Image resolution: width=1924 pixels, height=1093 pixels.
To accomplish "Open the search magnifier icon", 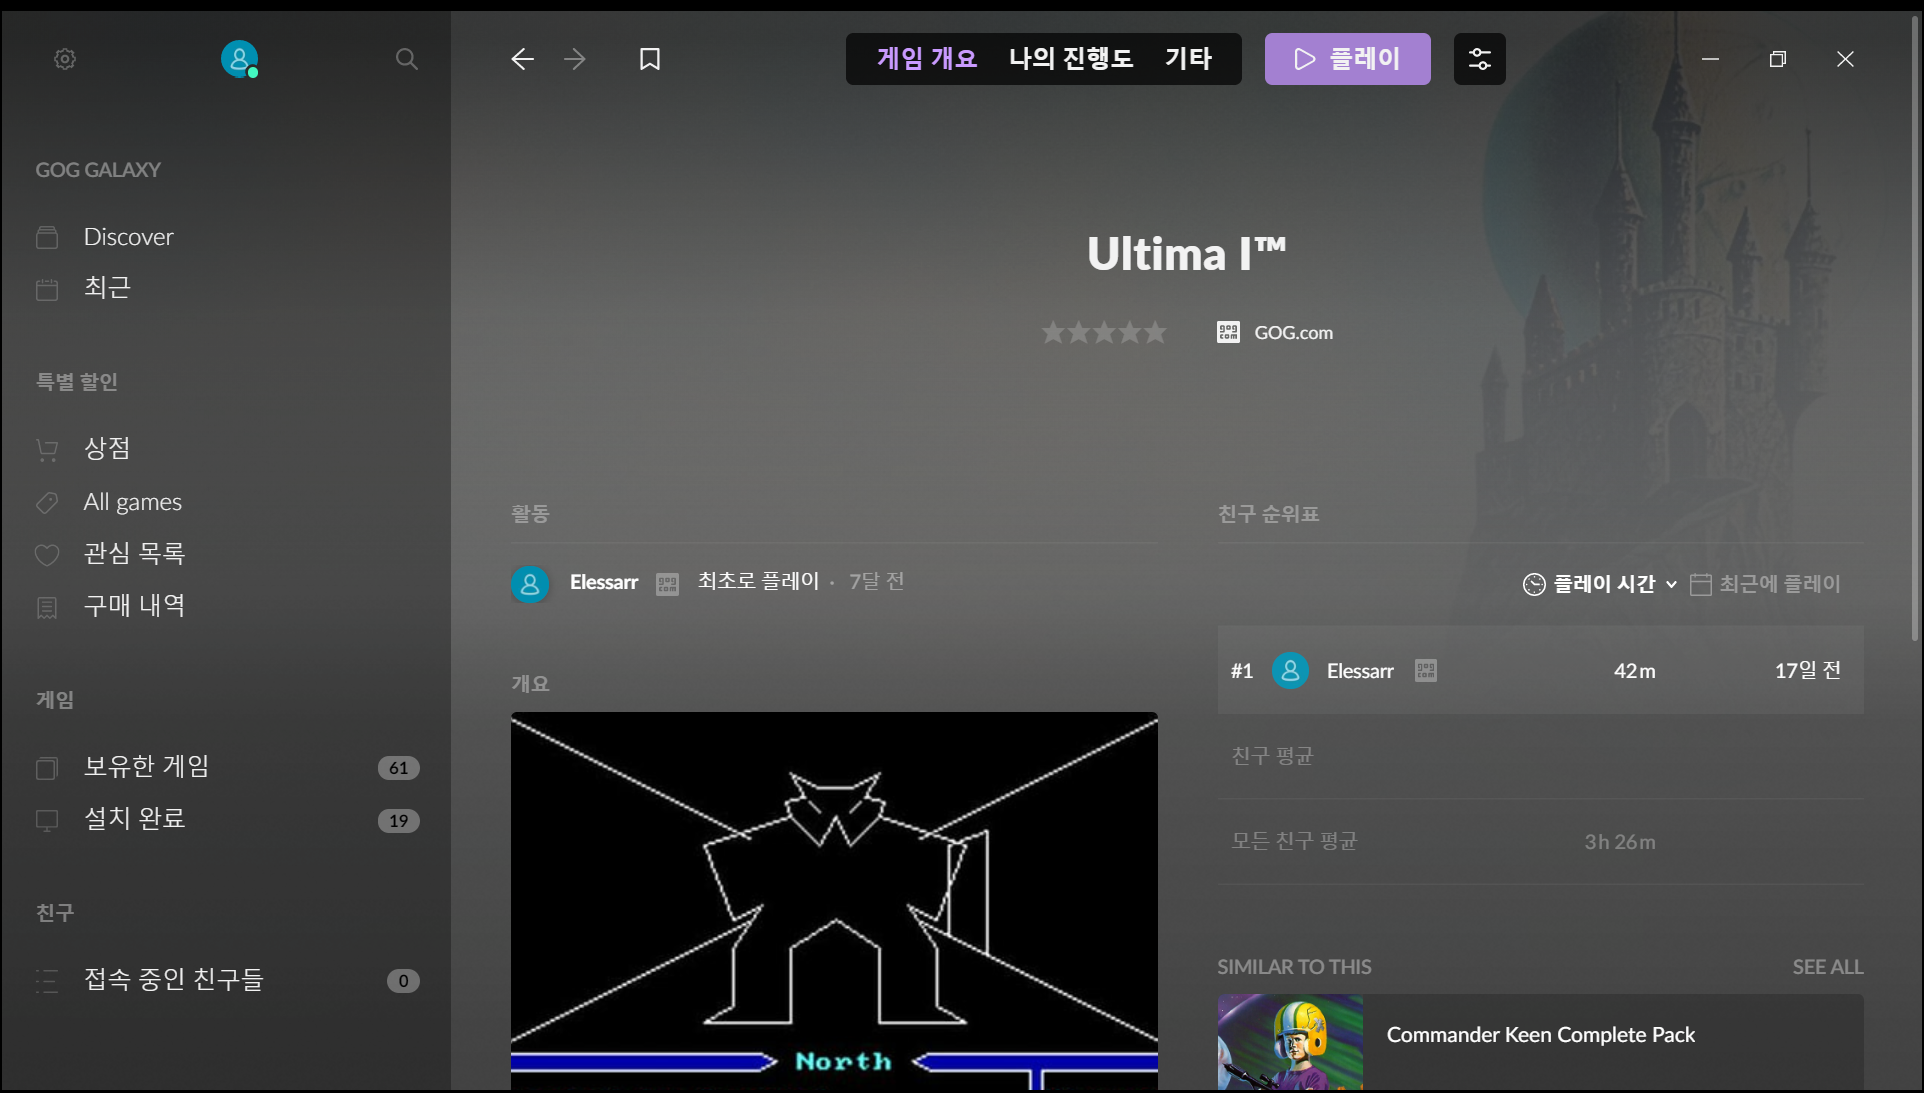I will (x=406, y=59).
